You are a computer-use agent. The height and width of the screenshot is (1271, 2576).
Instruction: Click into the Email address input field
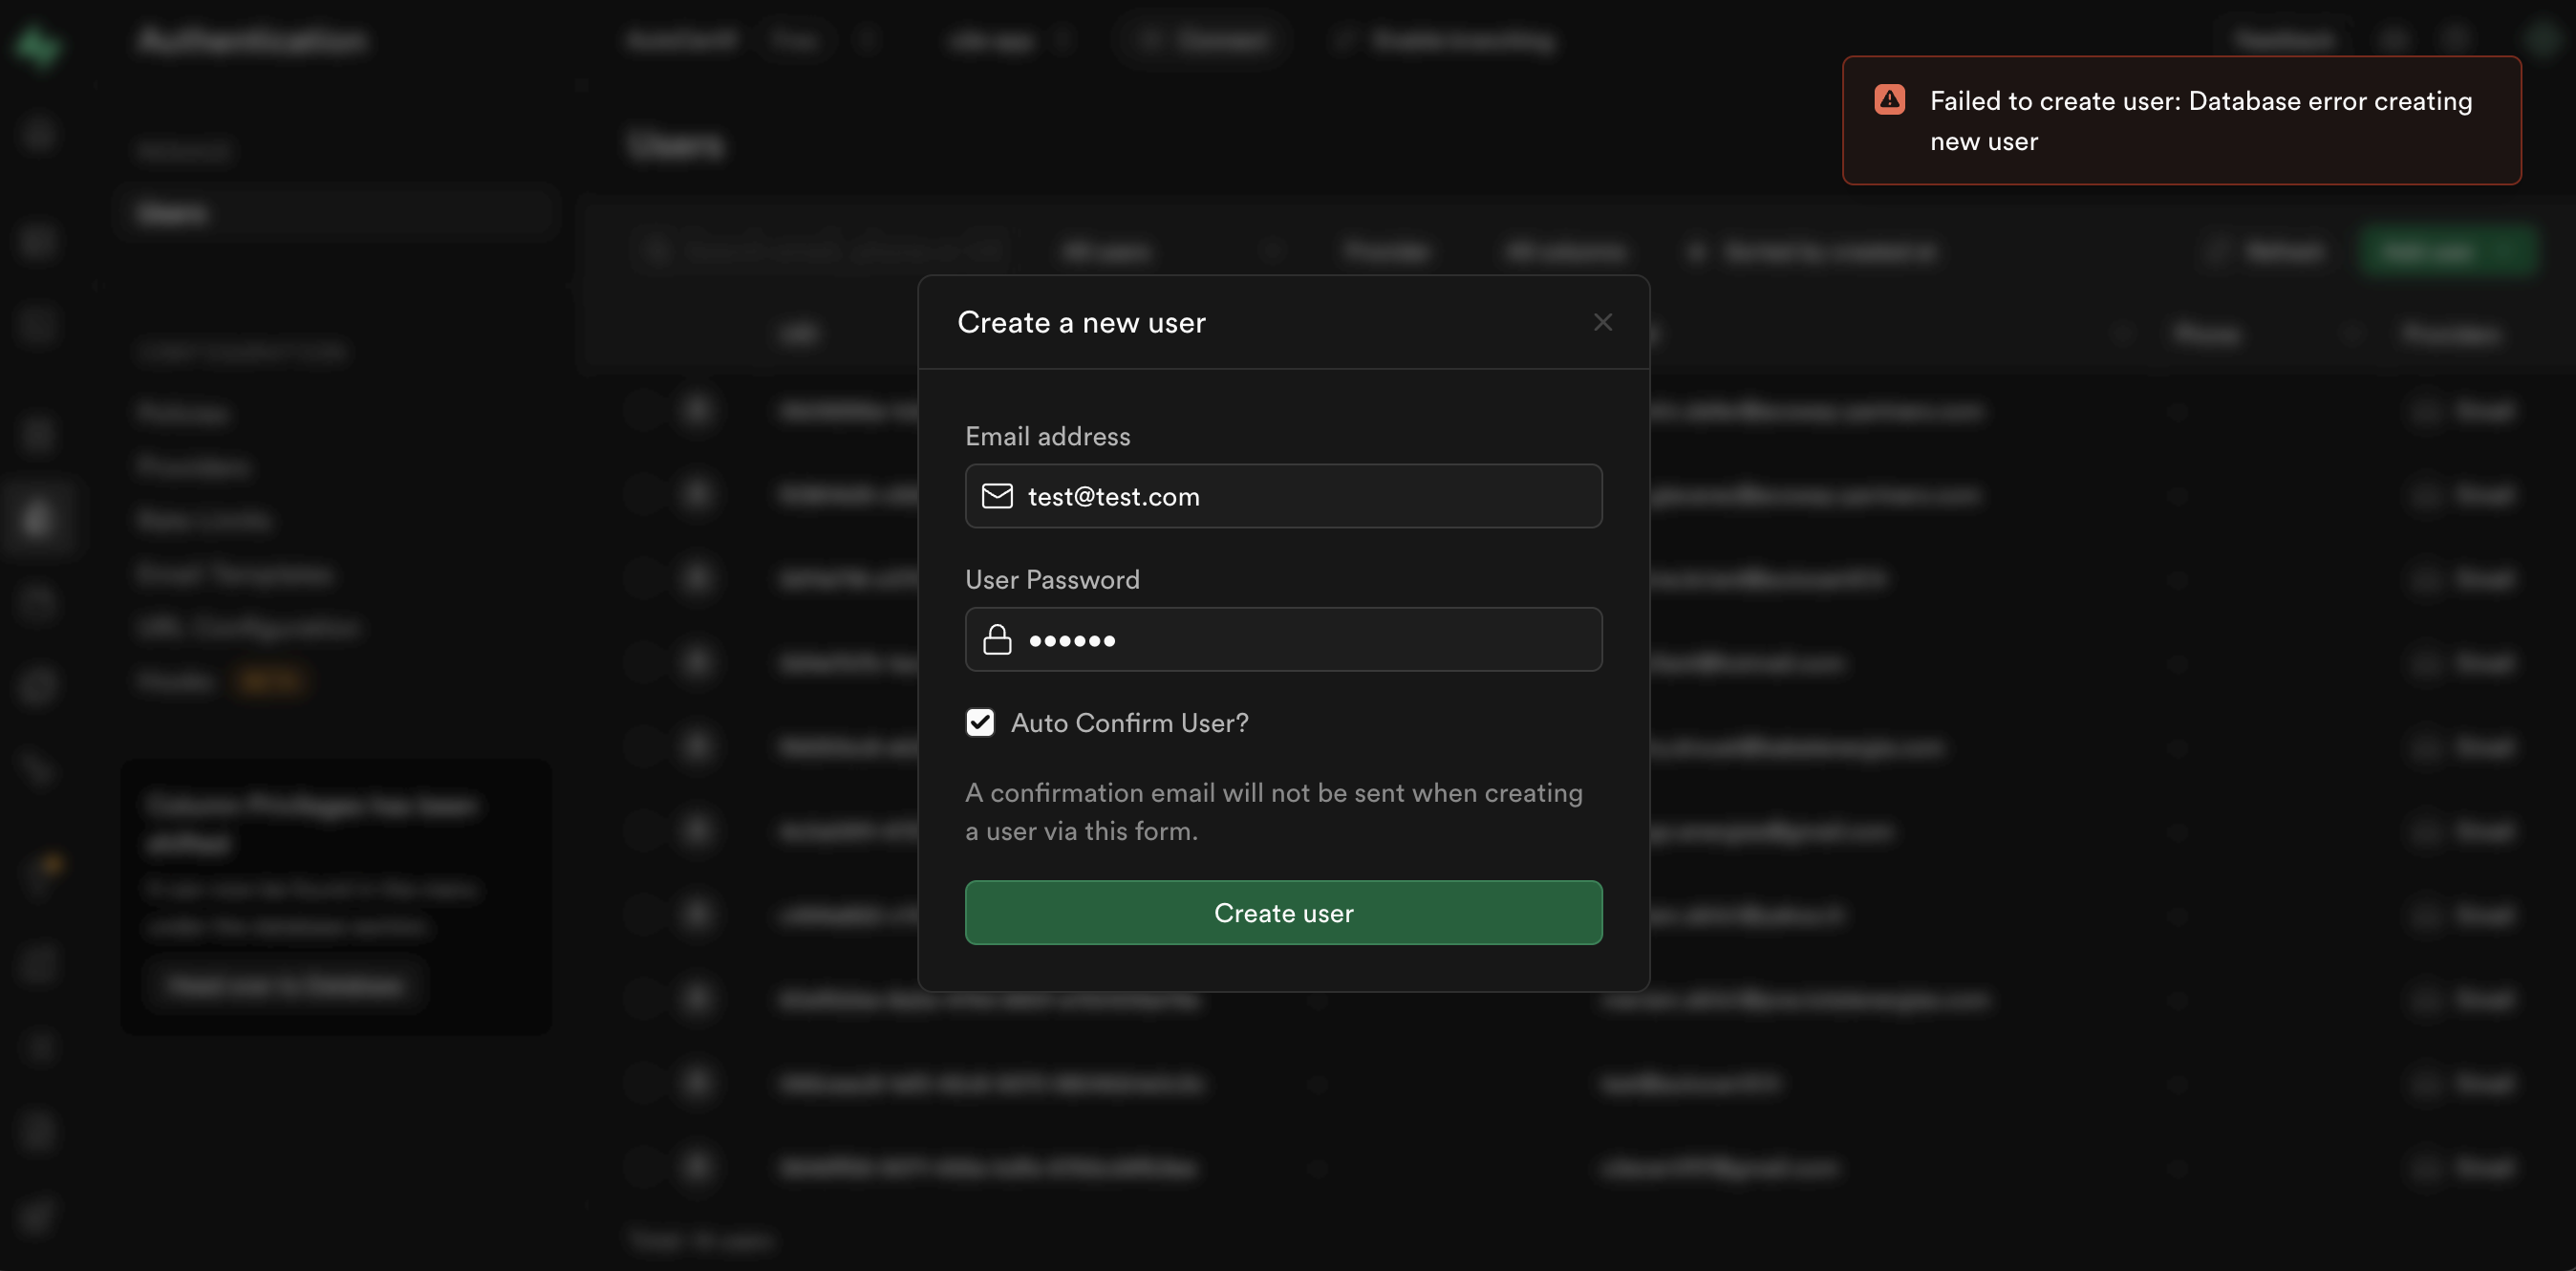pyautogui.click(x=1300, y=496)
